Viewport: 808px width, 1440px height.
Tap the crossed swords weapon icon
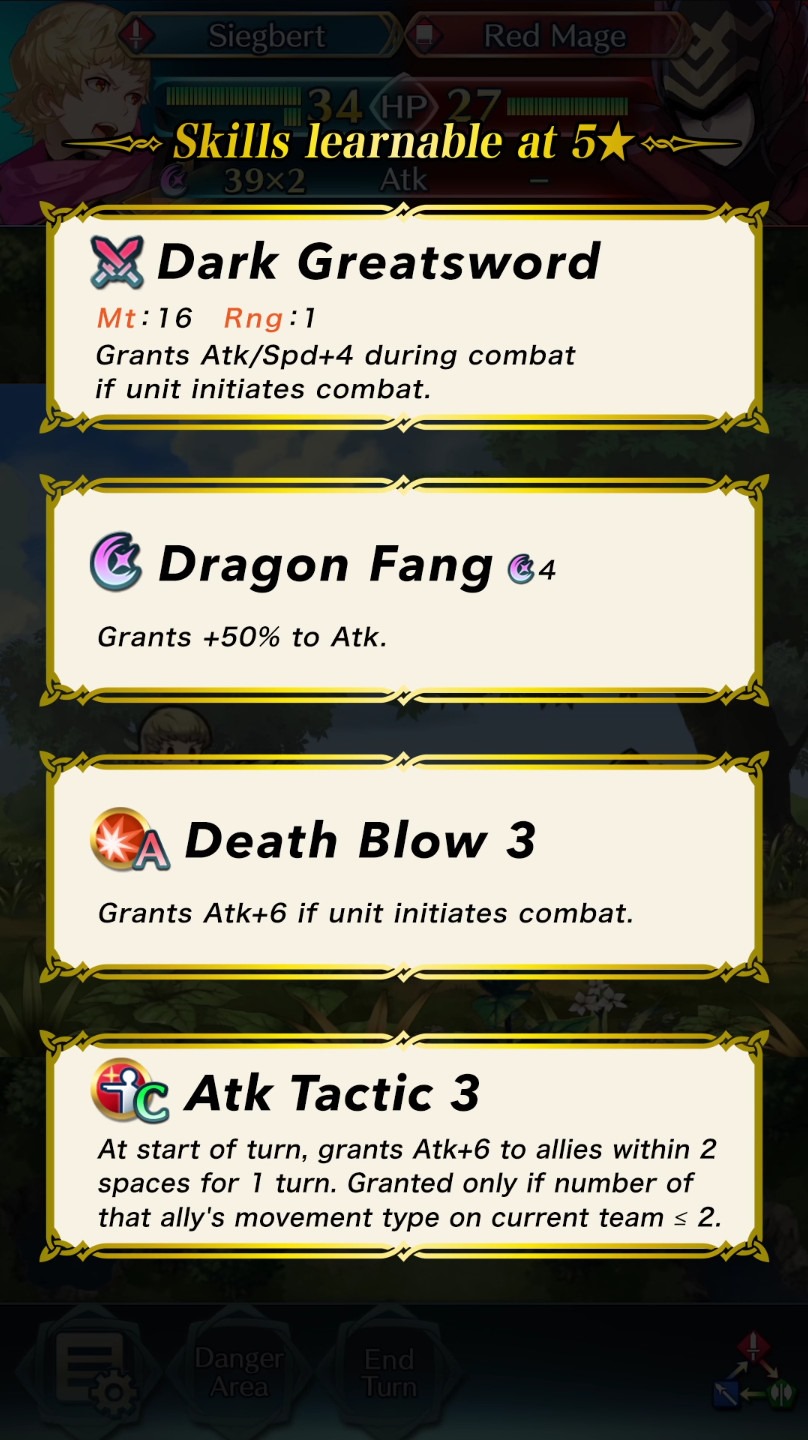tap(117, 263)
